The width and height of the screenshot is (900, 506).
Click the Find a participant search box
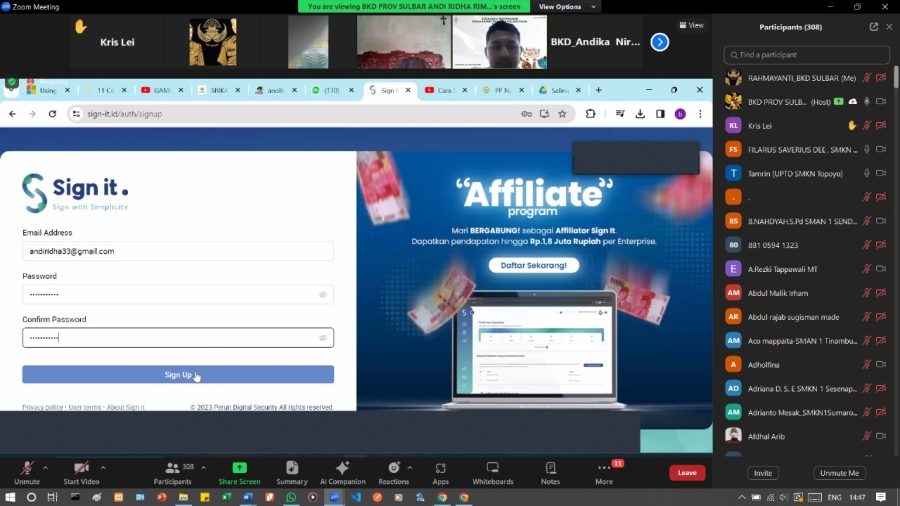click(x=806, y=55)
